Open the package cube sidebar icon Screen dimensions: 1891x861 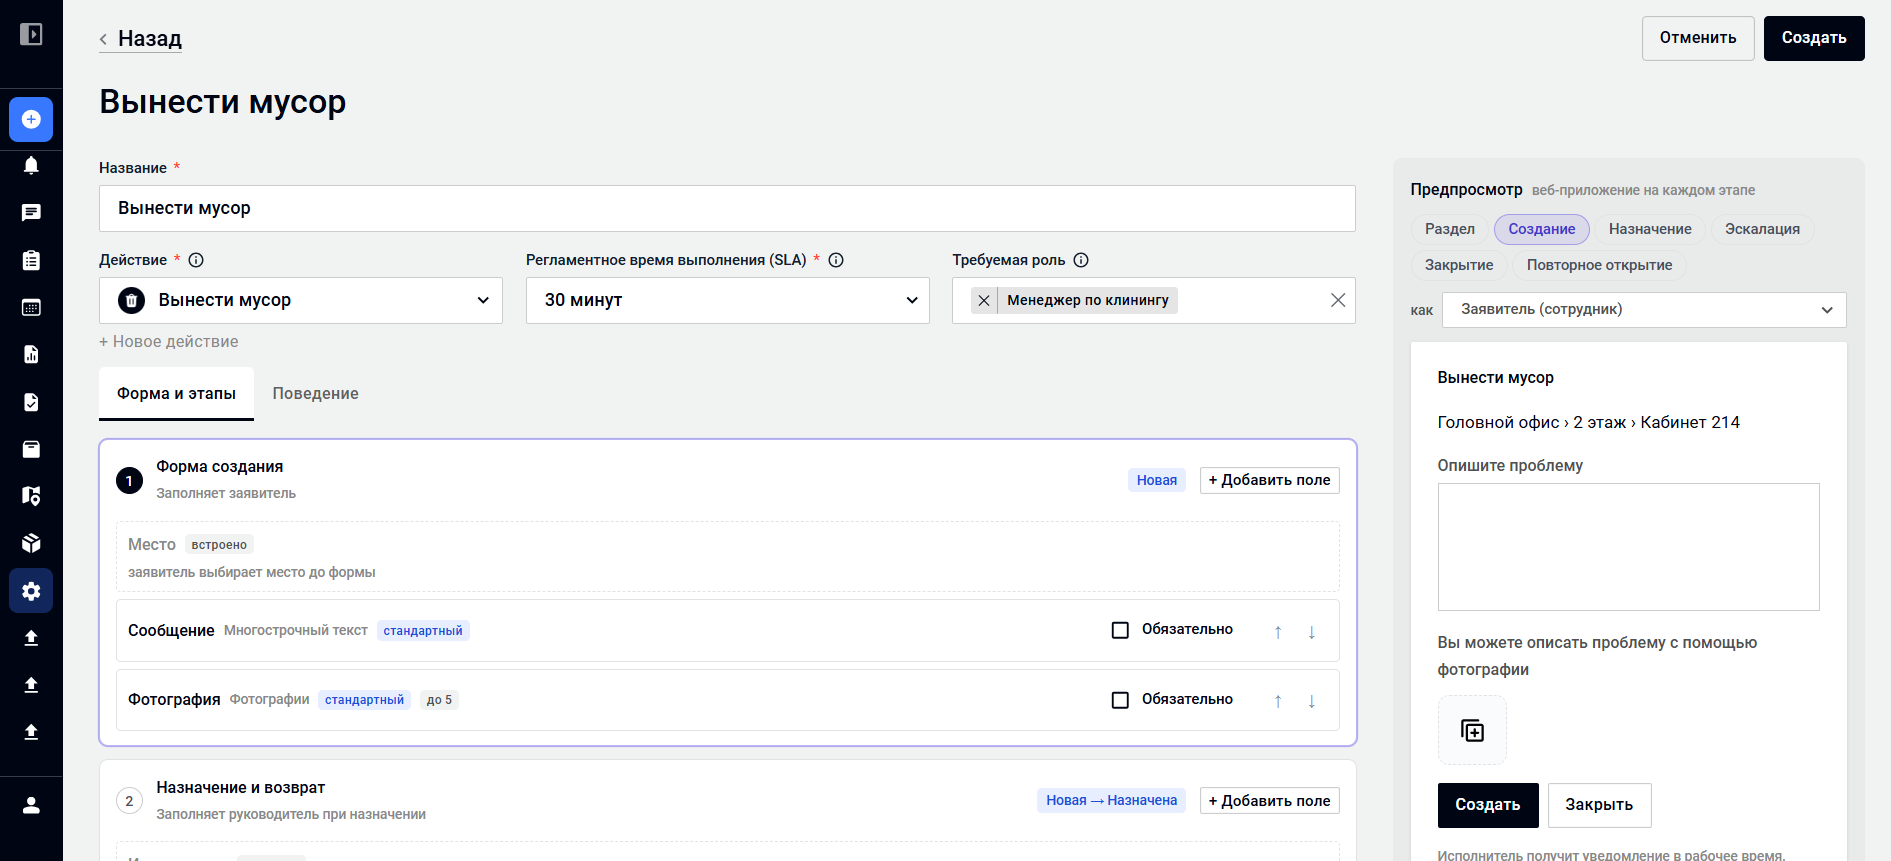click(31, 543)
